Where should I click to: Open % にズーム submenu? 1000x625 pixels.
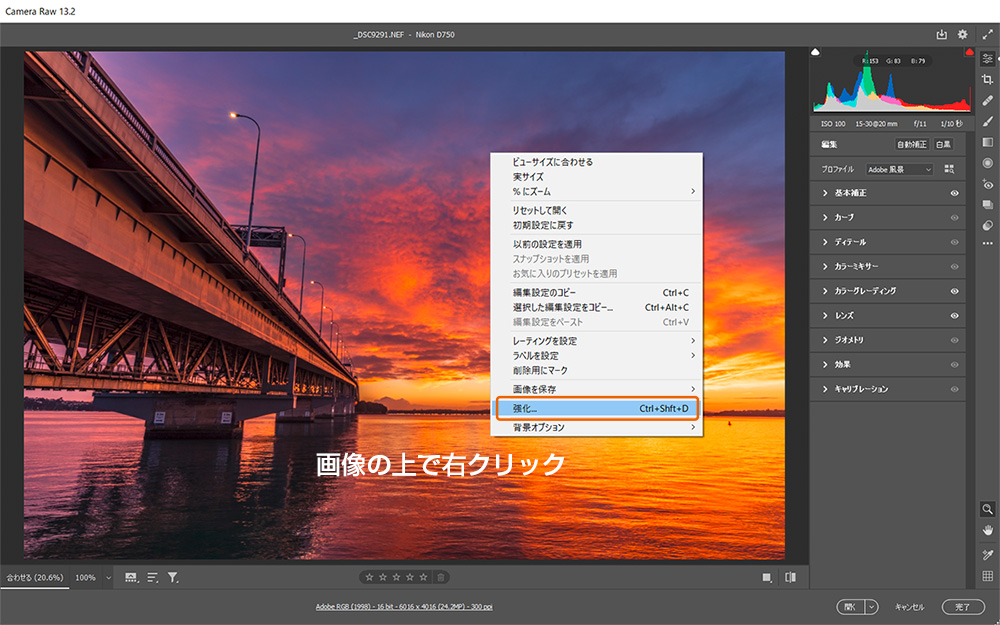[x=597, y=191]
